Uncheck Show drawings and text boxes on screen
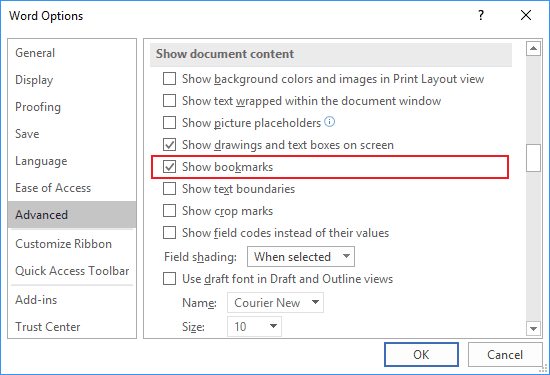 pyautogui.click(x=169, y=145)
